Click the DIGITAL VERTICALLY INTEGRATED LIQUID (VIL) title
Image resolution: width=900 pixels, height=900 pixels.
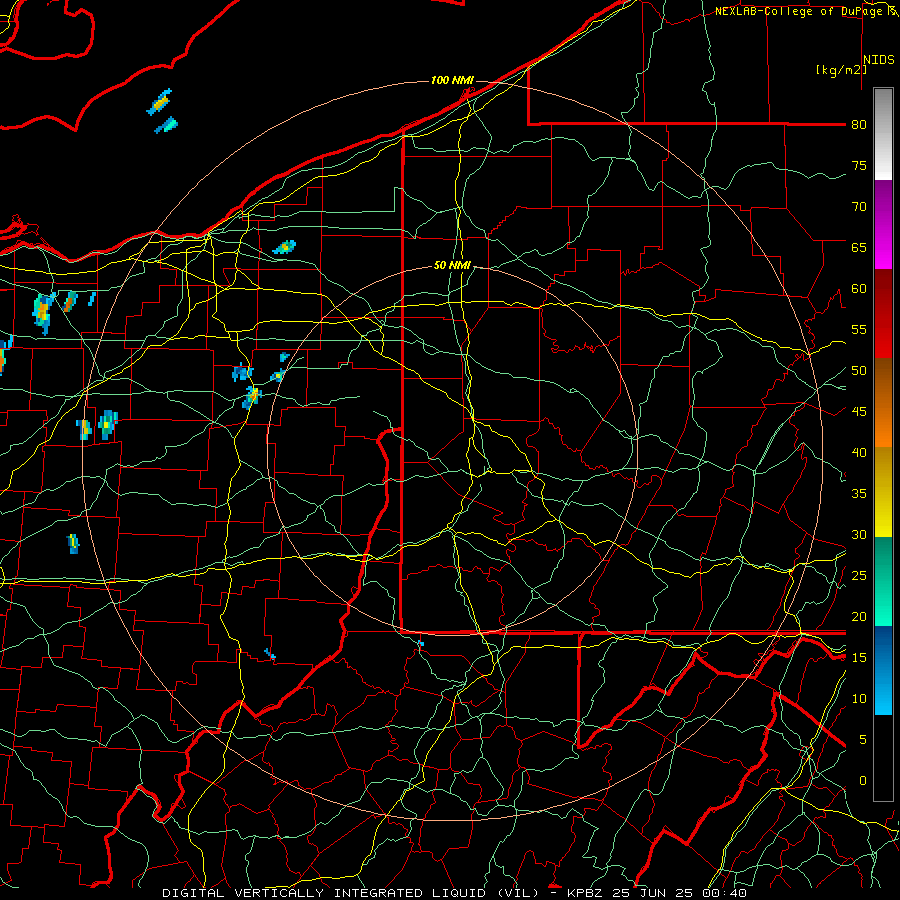[350, 893]
